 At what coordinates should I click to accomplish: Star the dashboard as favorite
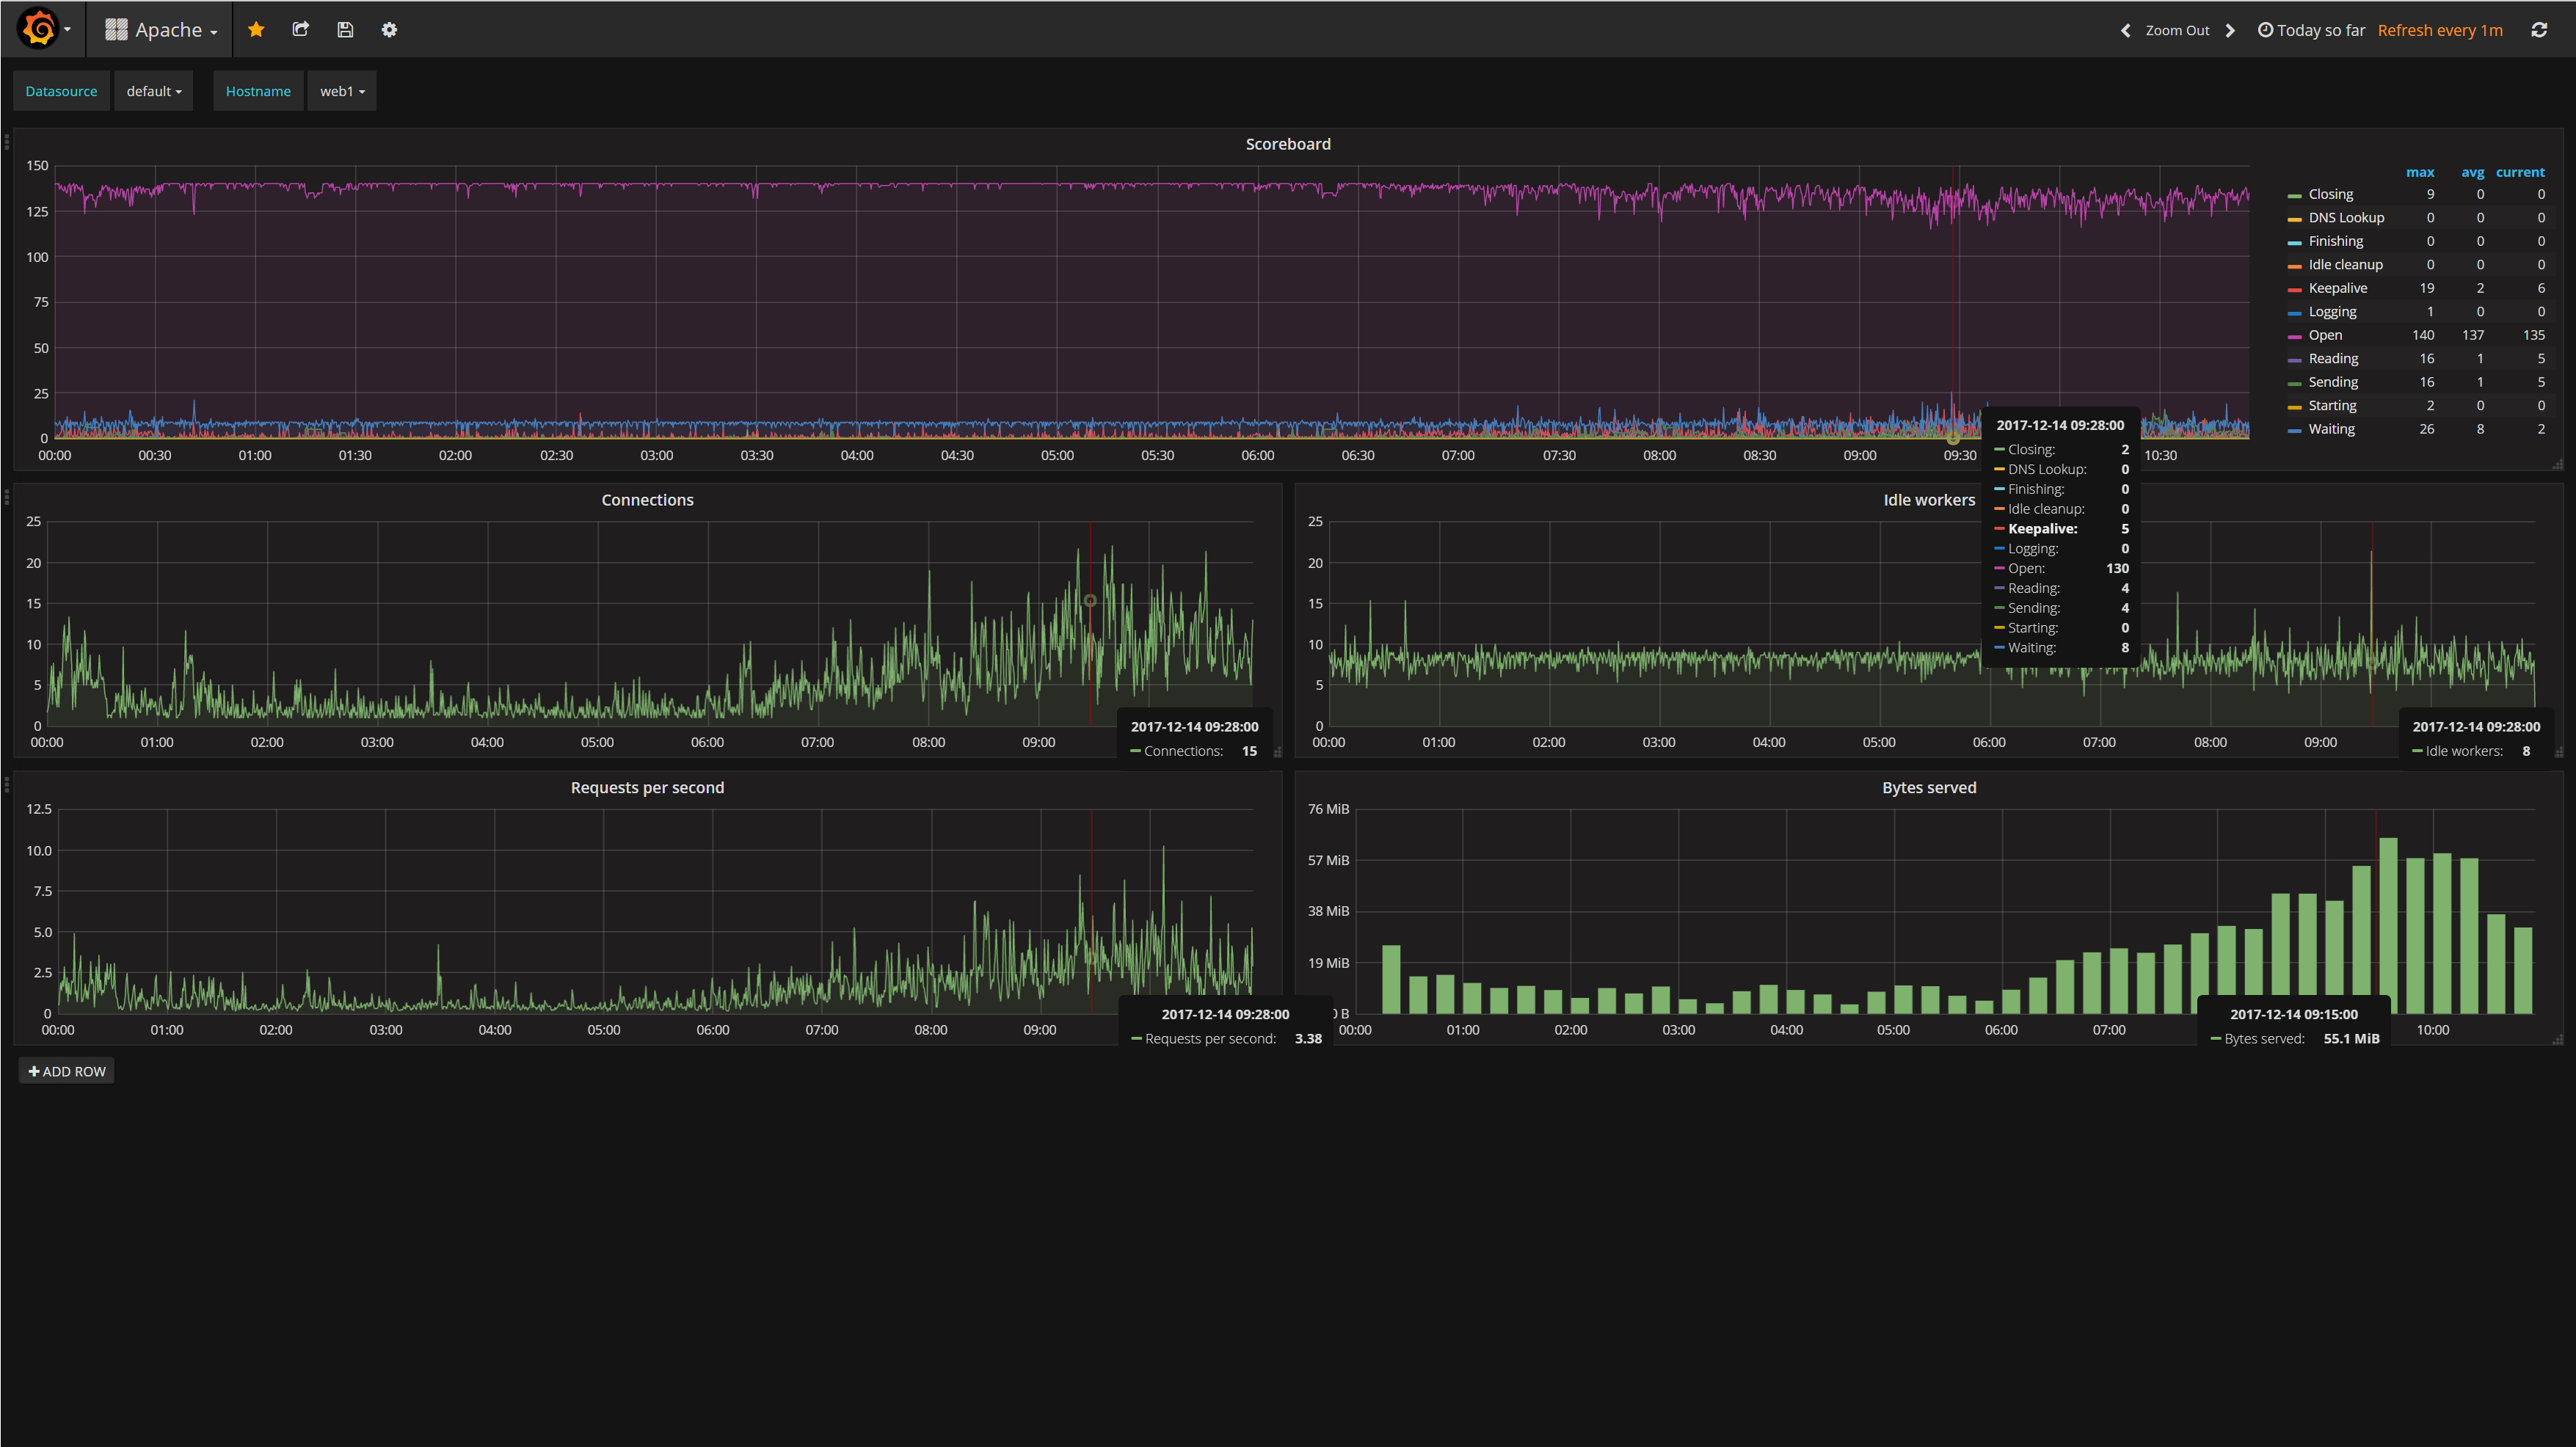[256, 29]
